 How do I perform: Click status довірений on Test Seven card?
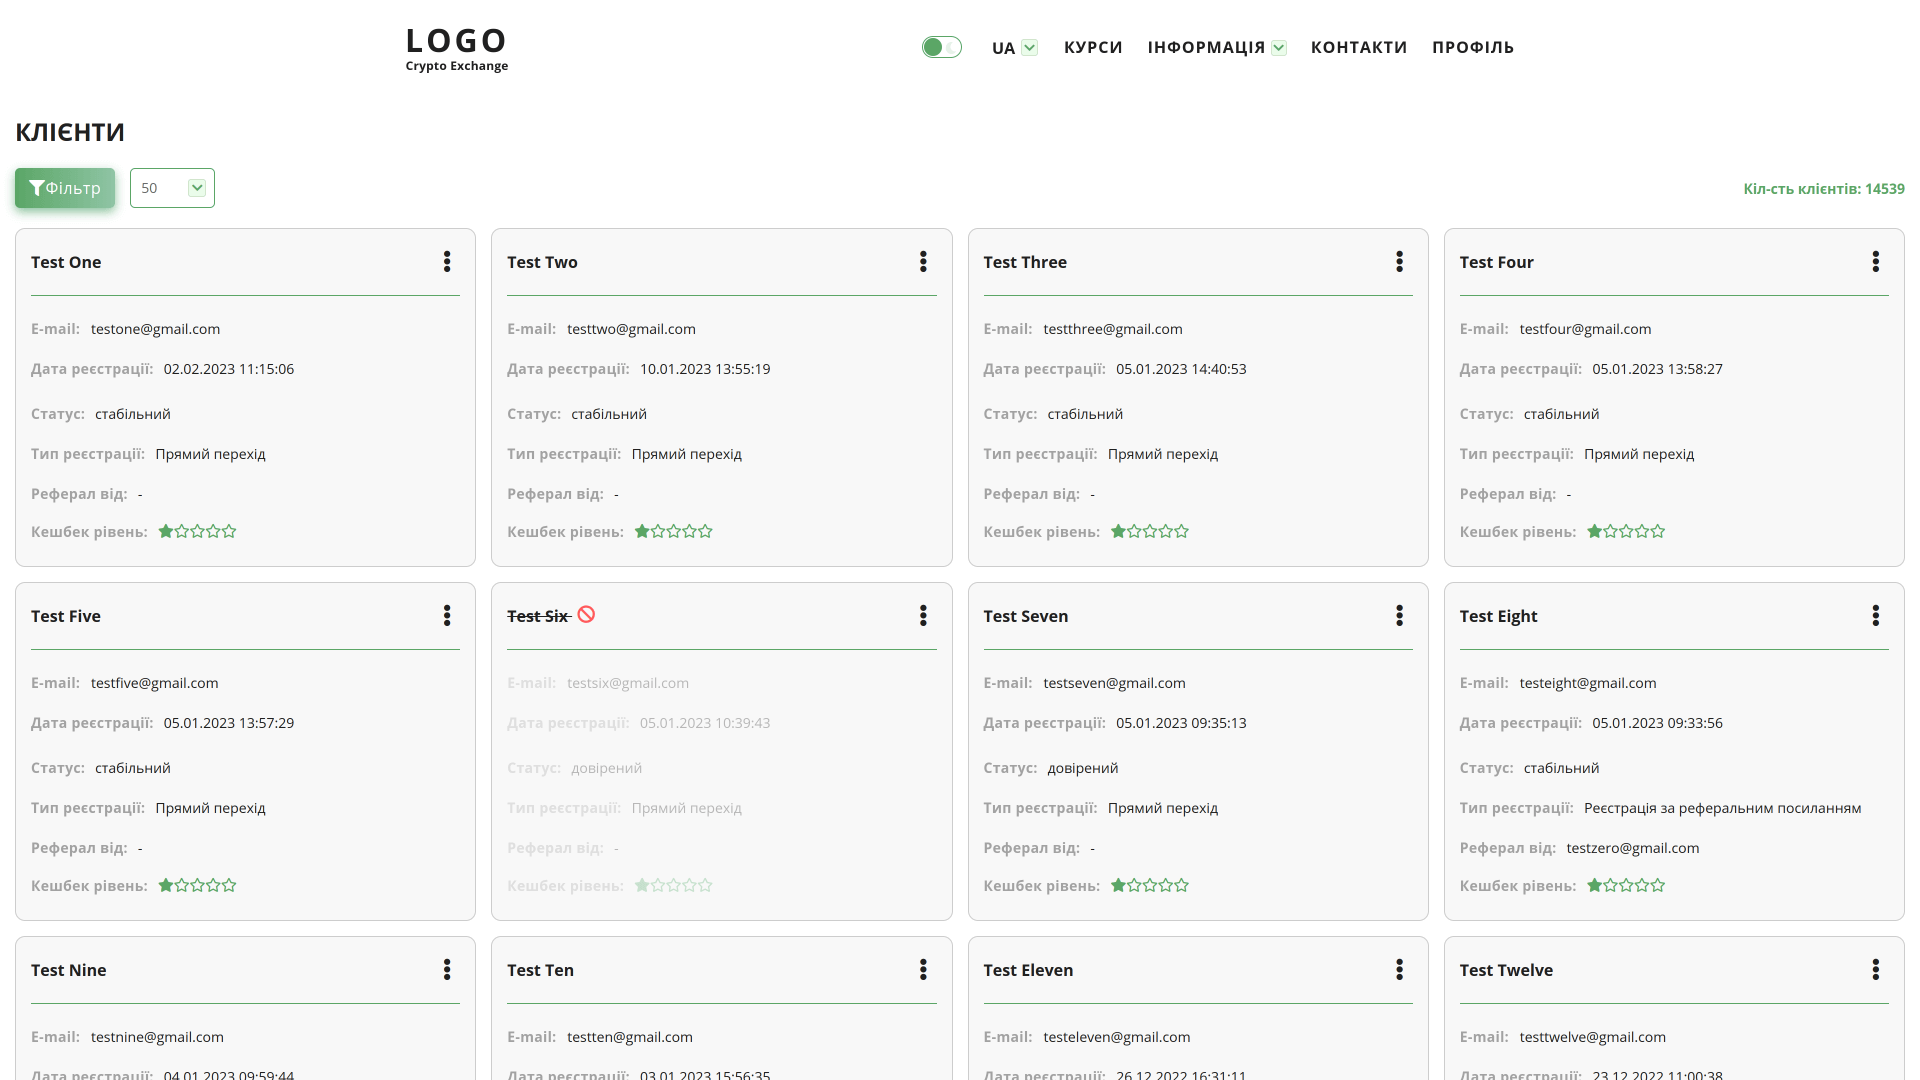click(1082, 768)
